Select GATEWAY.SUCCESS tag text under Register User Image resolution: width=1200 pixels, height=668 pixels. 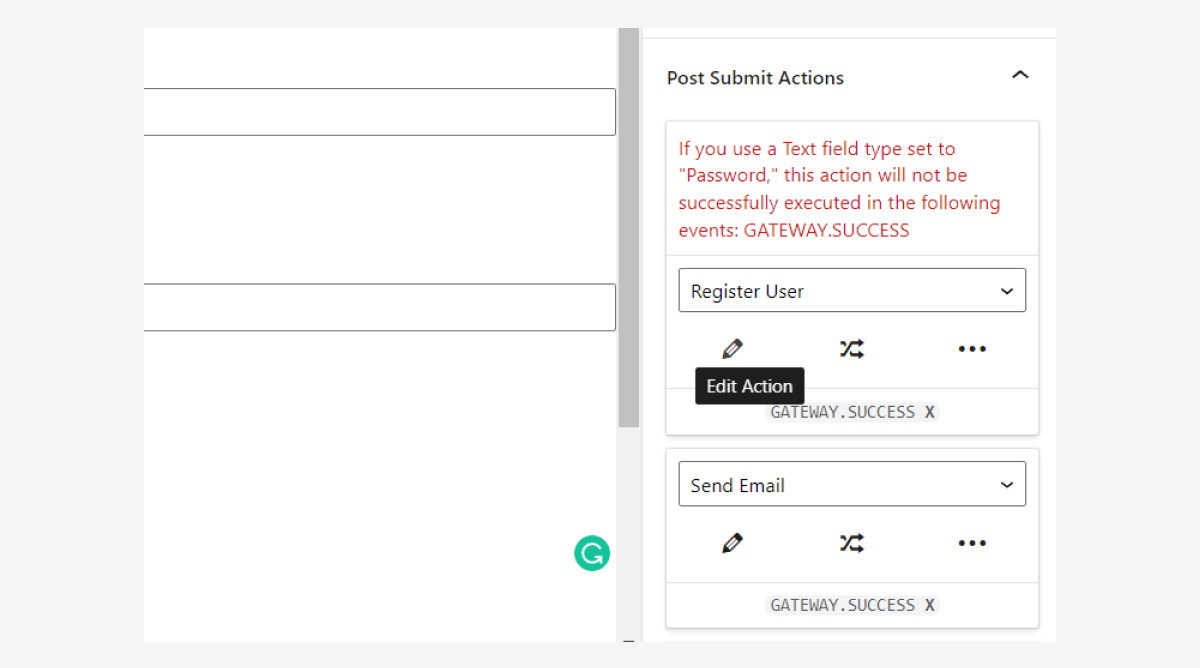[842, 412]
